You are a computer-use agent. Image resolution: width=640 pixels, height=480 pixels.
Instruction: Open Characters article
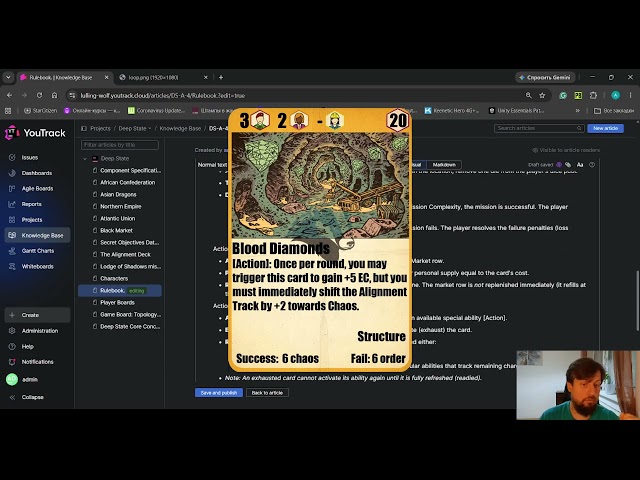(x=114, y=278)
